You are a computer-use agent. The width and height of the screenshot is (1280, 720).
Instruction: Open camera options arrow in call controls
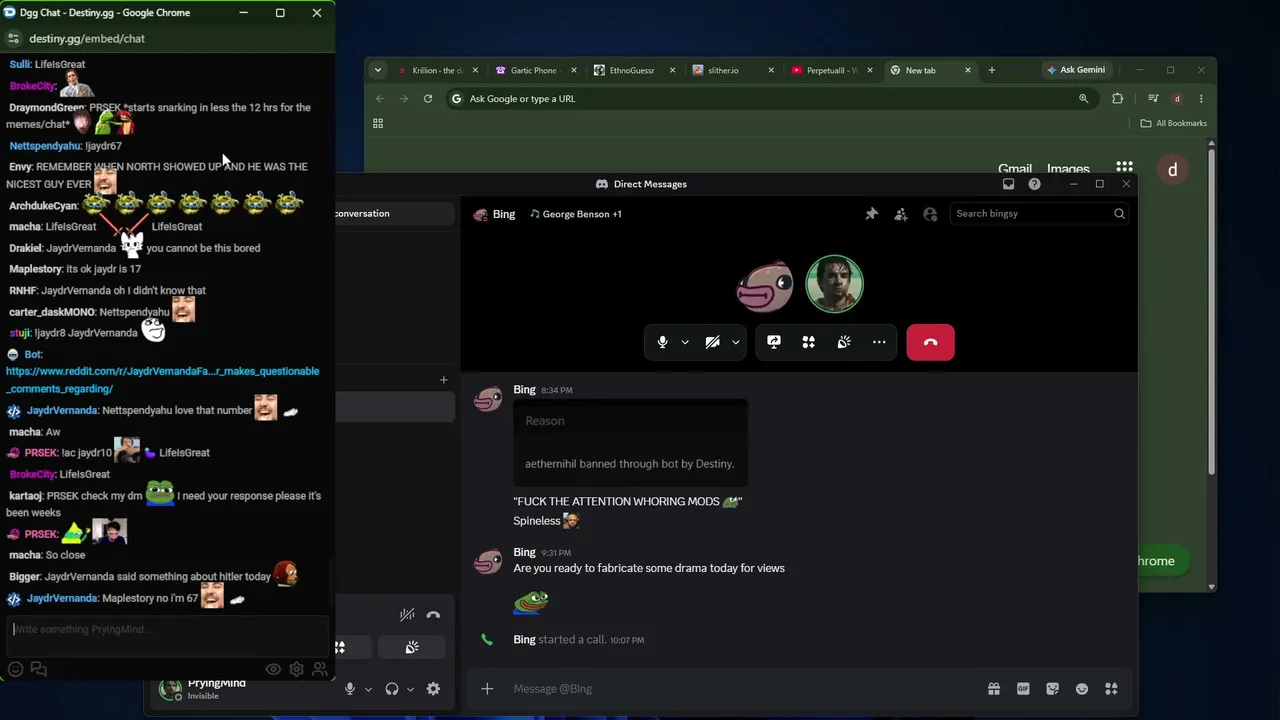pos(736,342)
